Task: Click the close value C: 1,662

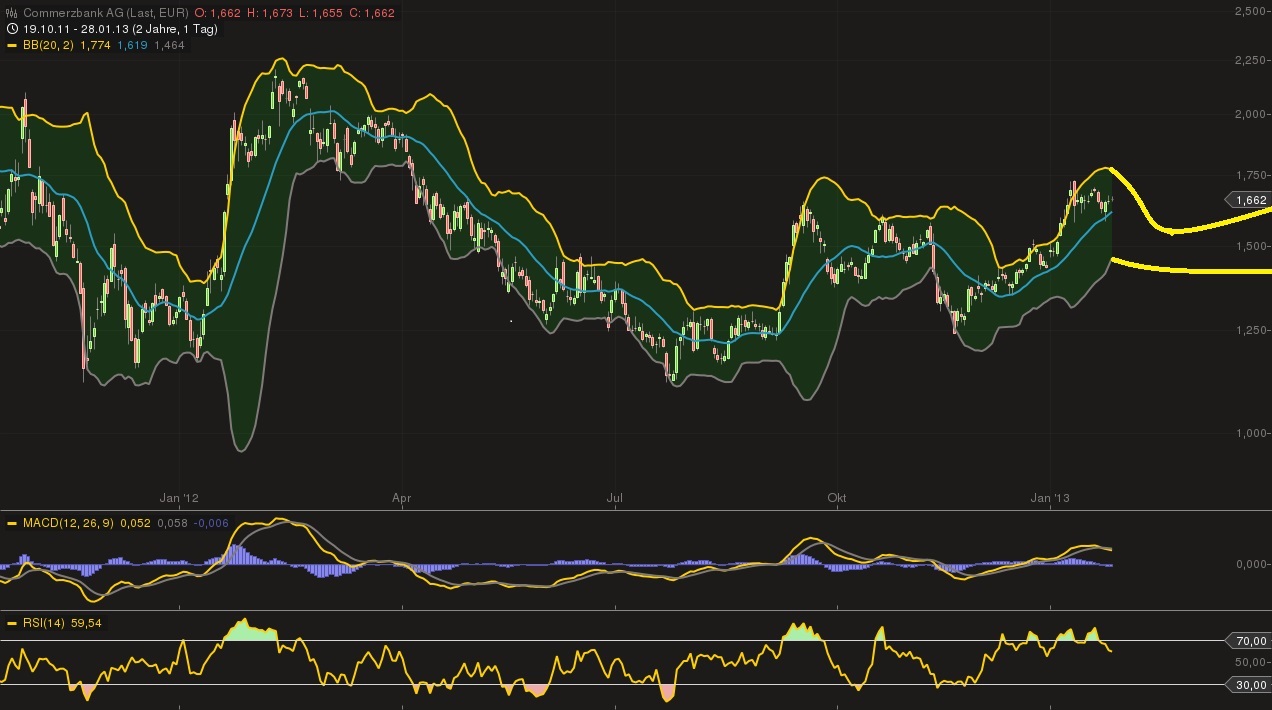Action: [372, 13]
